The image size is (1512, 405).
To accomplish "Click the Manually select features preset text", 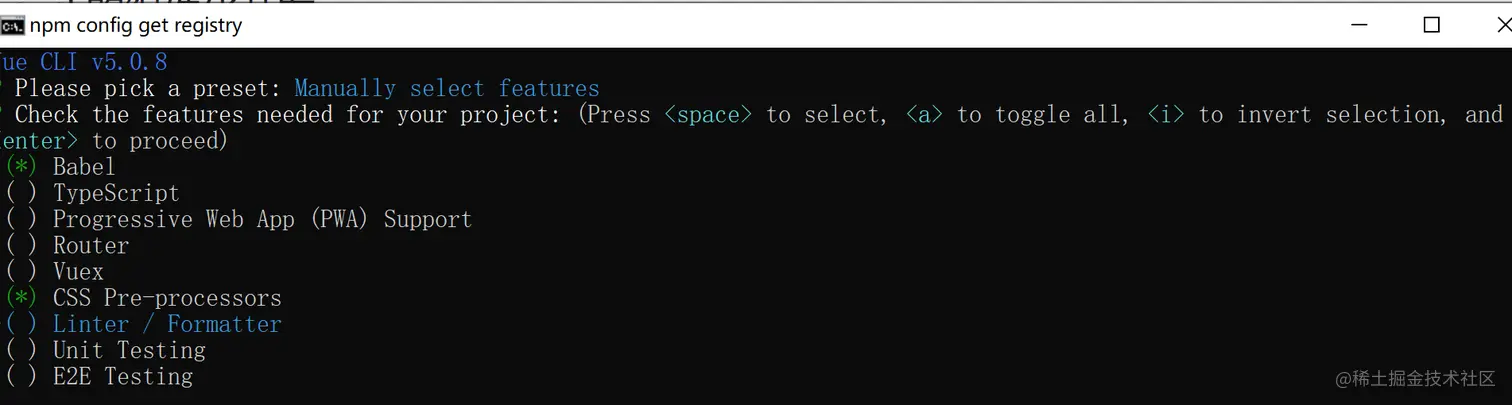I will pos(447,89).
